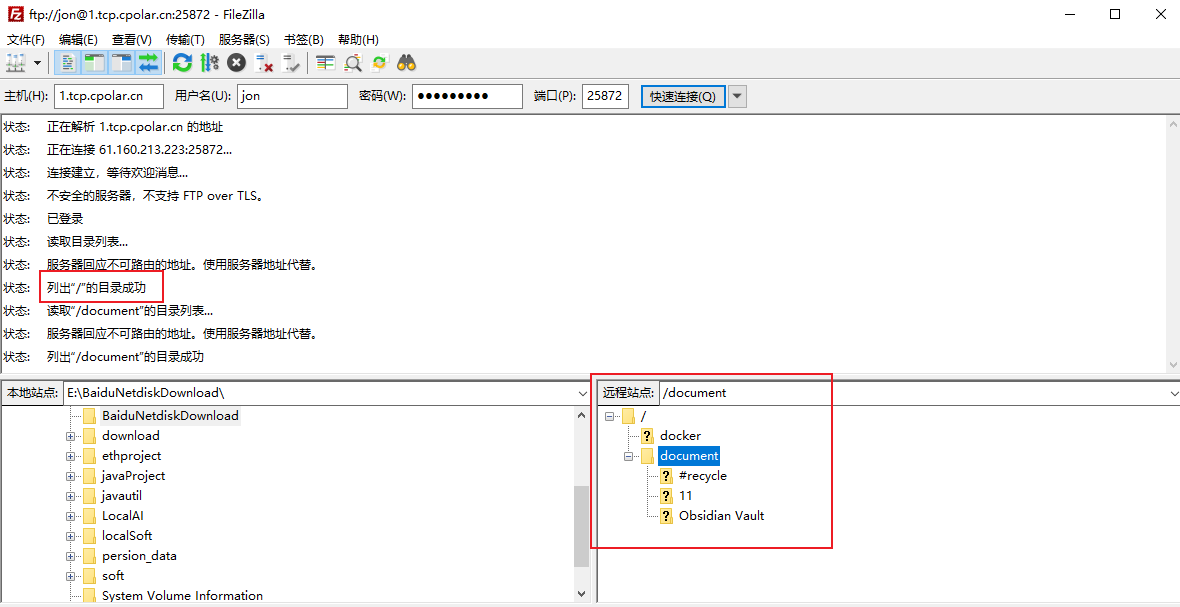Open the Site Manager icon
The height and width of the screenshot is (607, 1180).
click(x=17, y=63)
